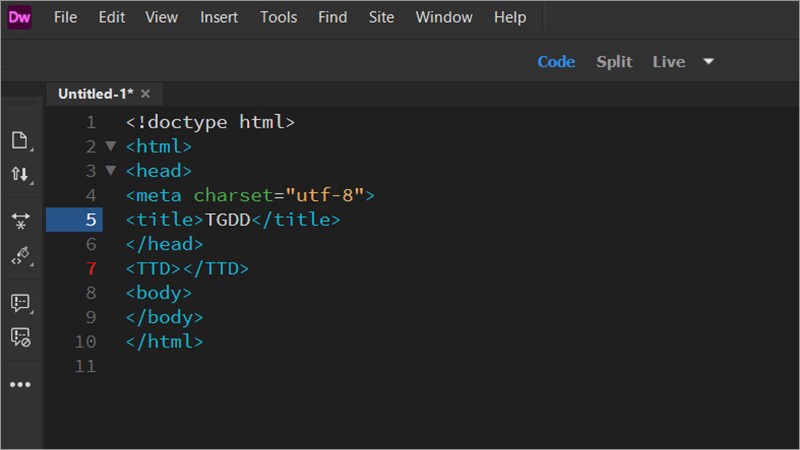Open the Insert menu
Viewport: 800px width, 450px height.
click(219, 17)
